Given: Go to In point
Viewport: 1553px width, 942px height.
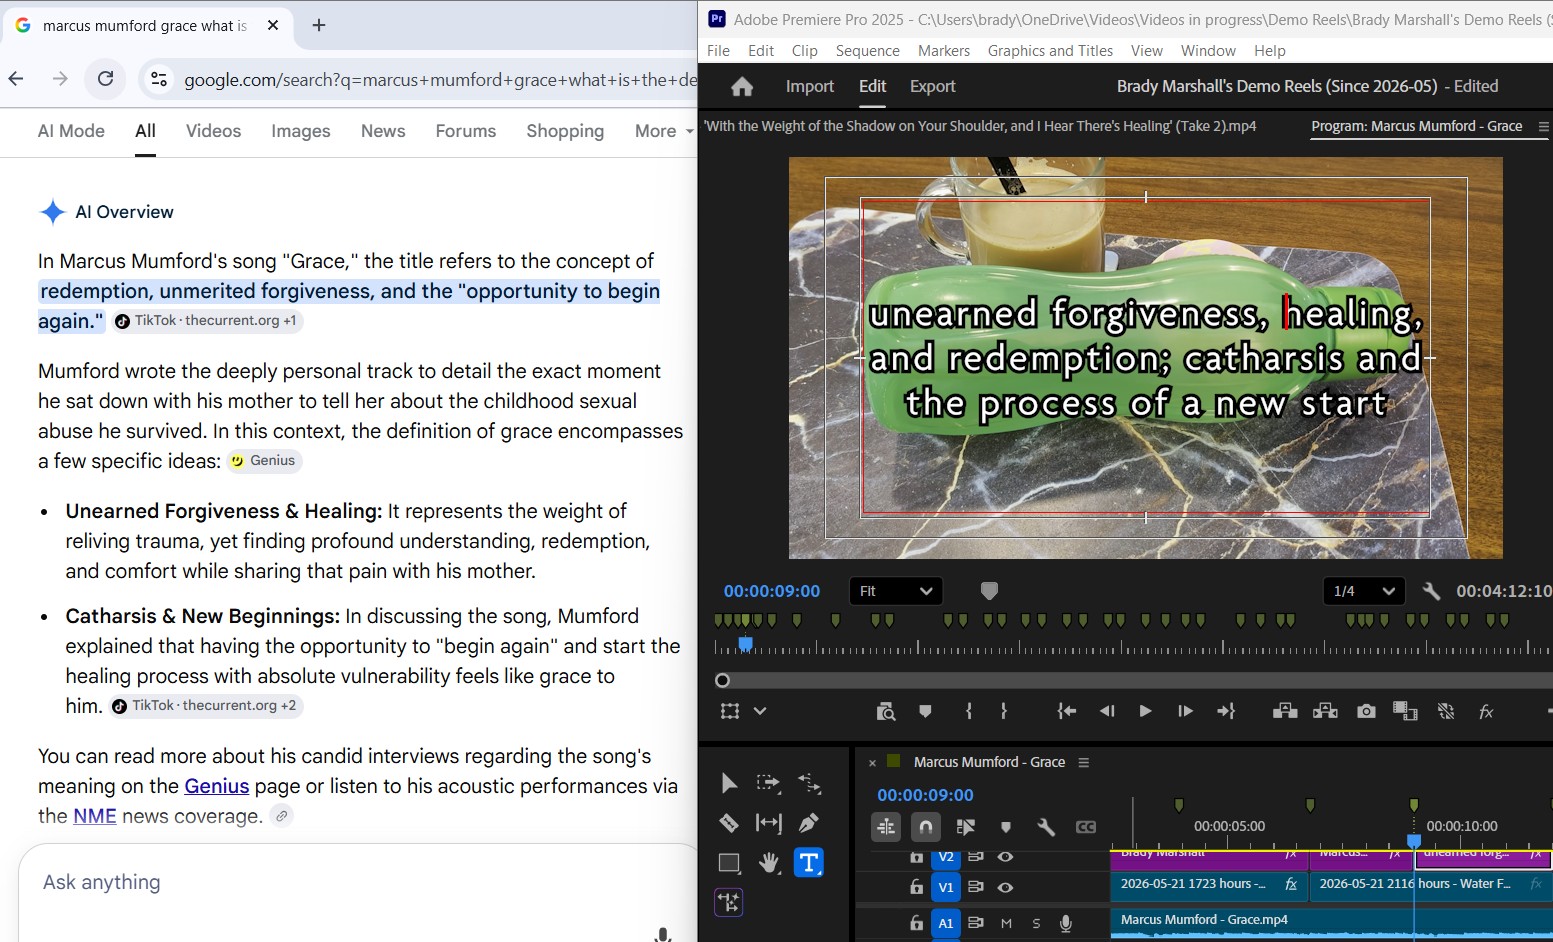Looking at the screenshot, I should pos(1067,711).
